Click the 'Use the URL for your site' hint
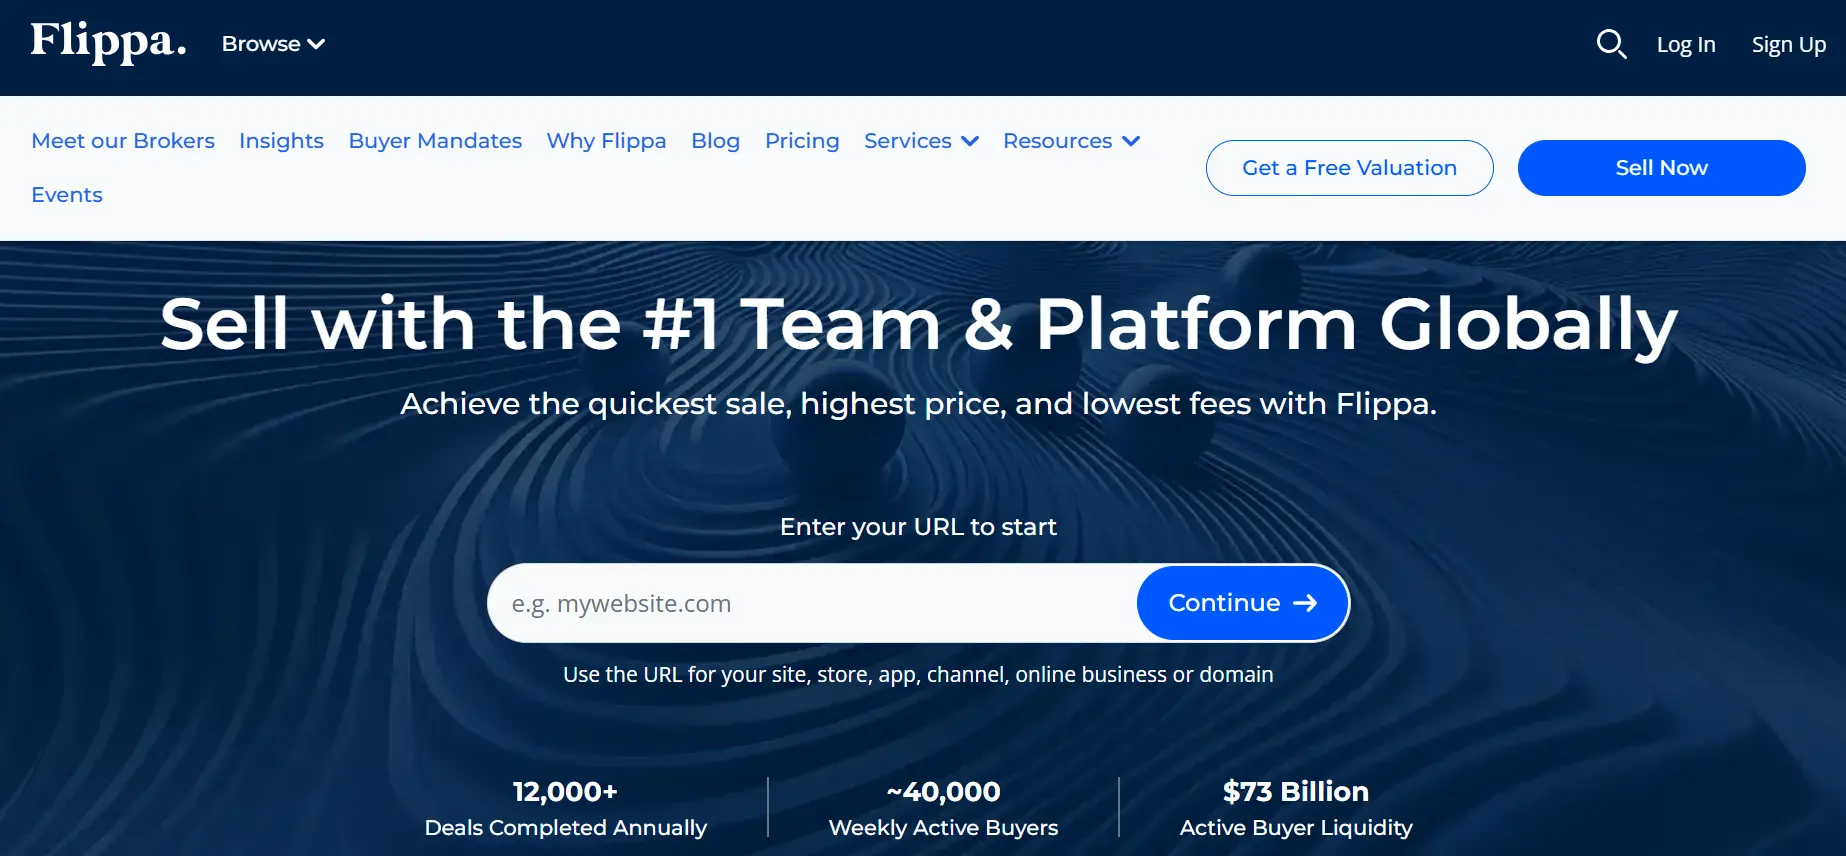 tap(918, 675)
